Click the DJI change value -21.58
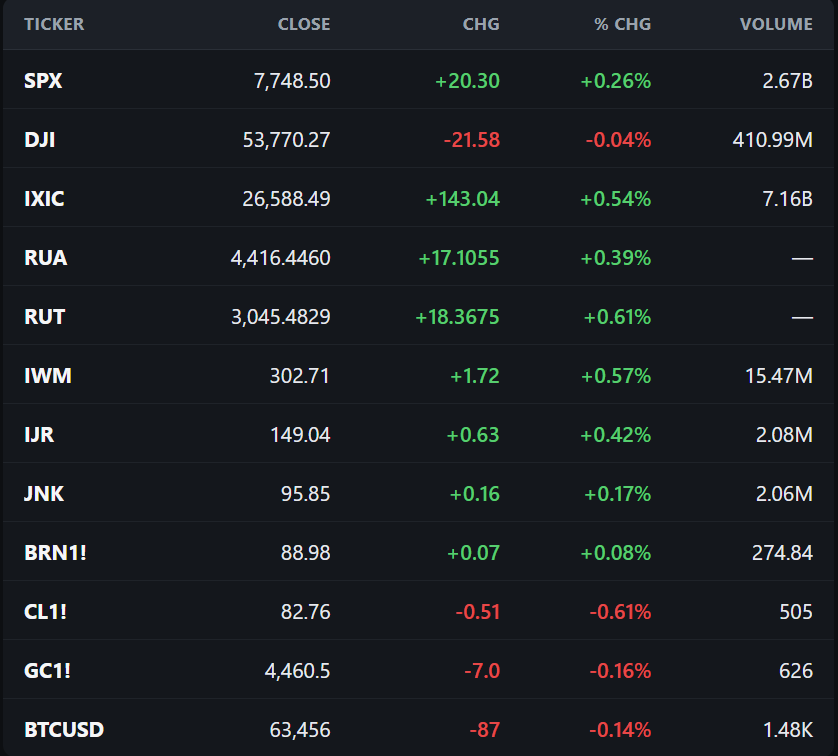Screen dimensions: 838x756 coord(472,140)
